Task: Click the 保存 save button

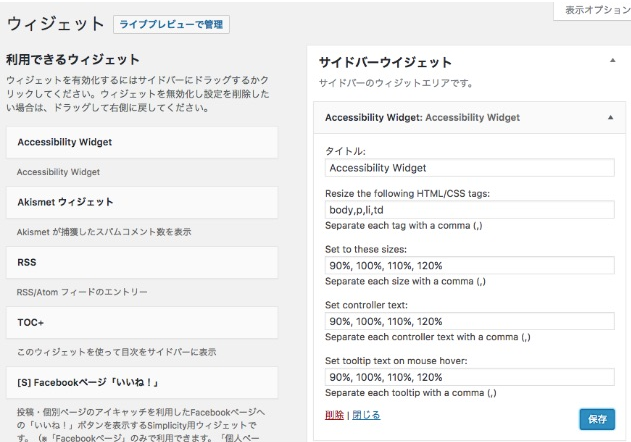Action: pos(597,419)
